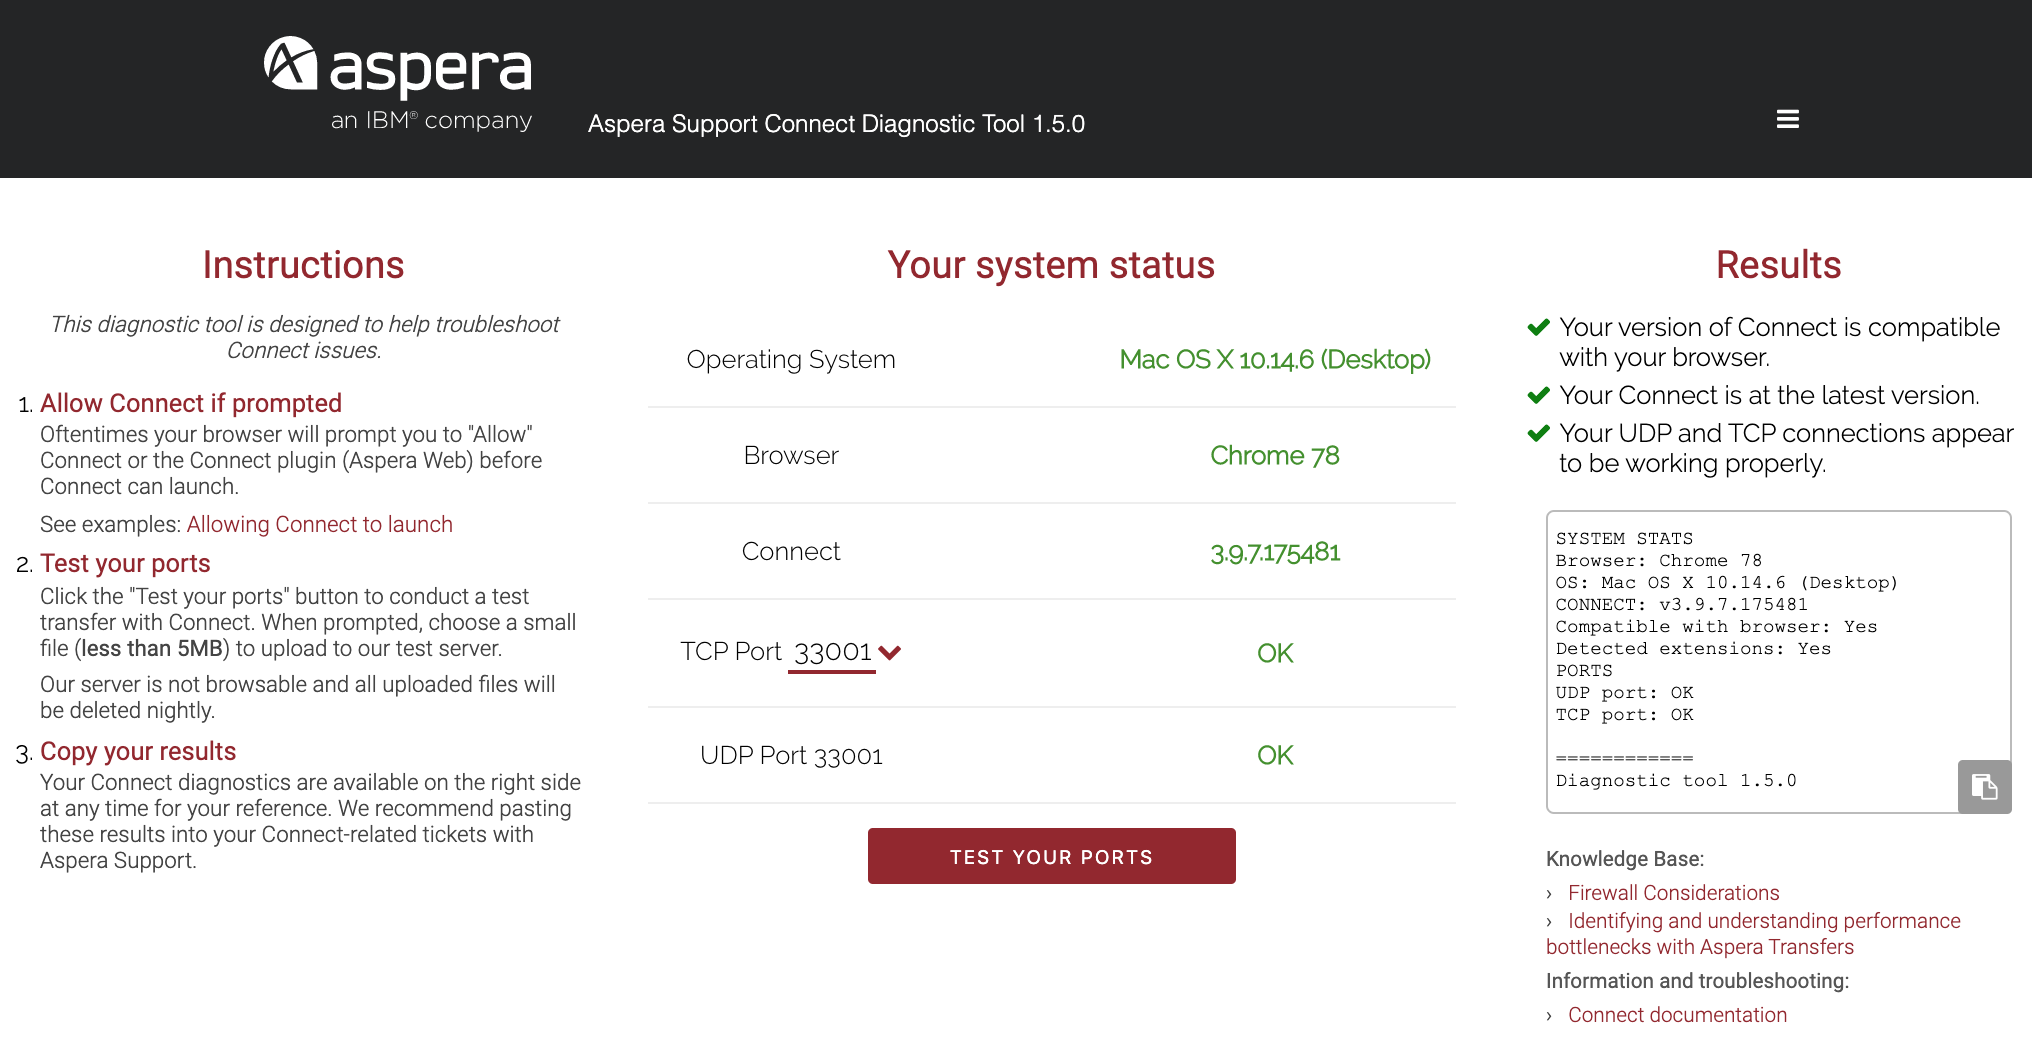Click the Allow Connect if prompted heading
The width and height of the screenshot is (2032, 1048).
[191, 403]
